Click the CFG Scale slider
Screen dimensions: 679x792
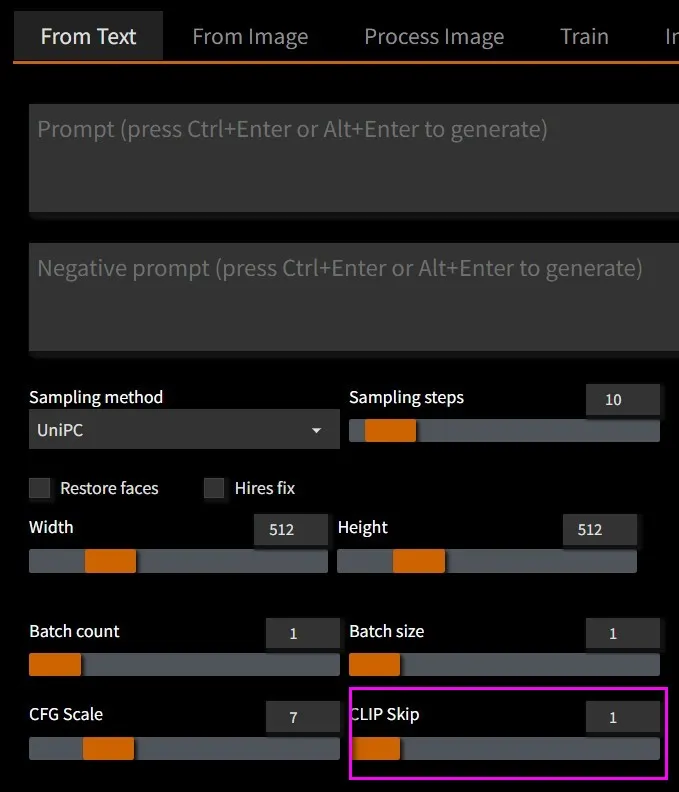[184, 749]
